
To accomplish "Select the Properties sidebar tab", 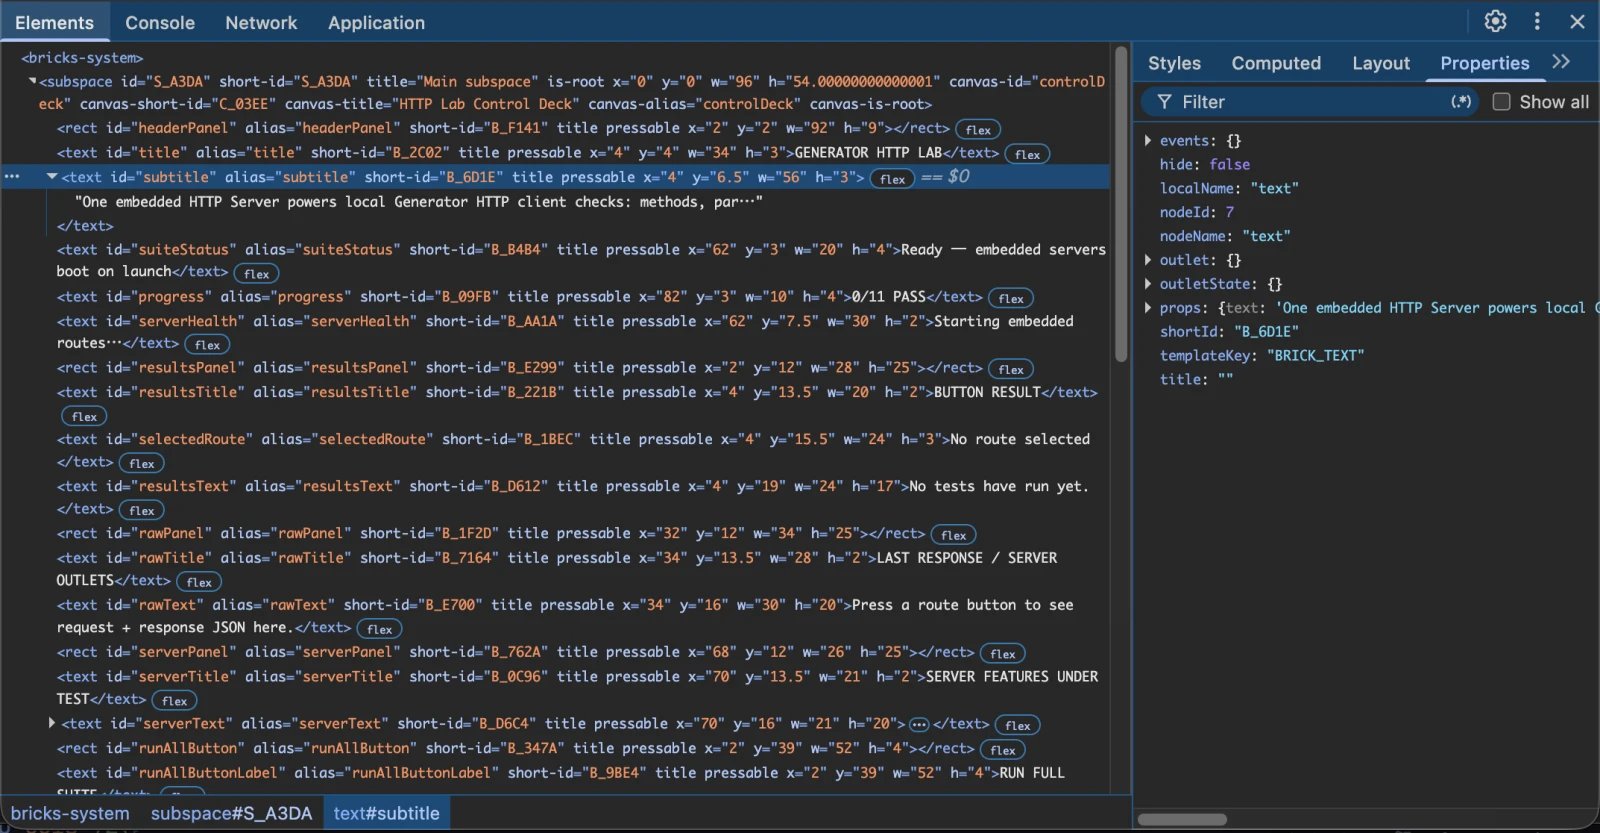I will pos(1484,63).
